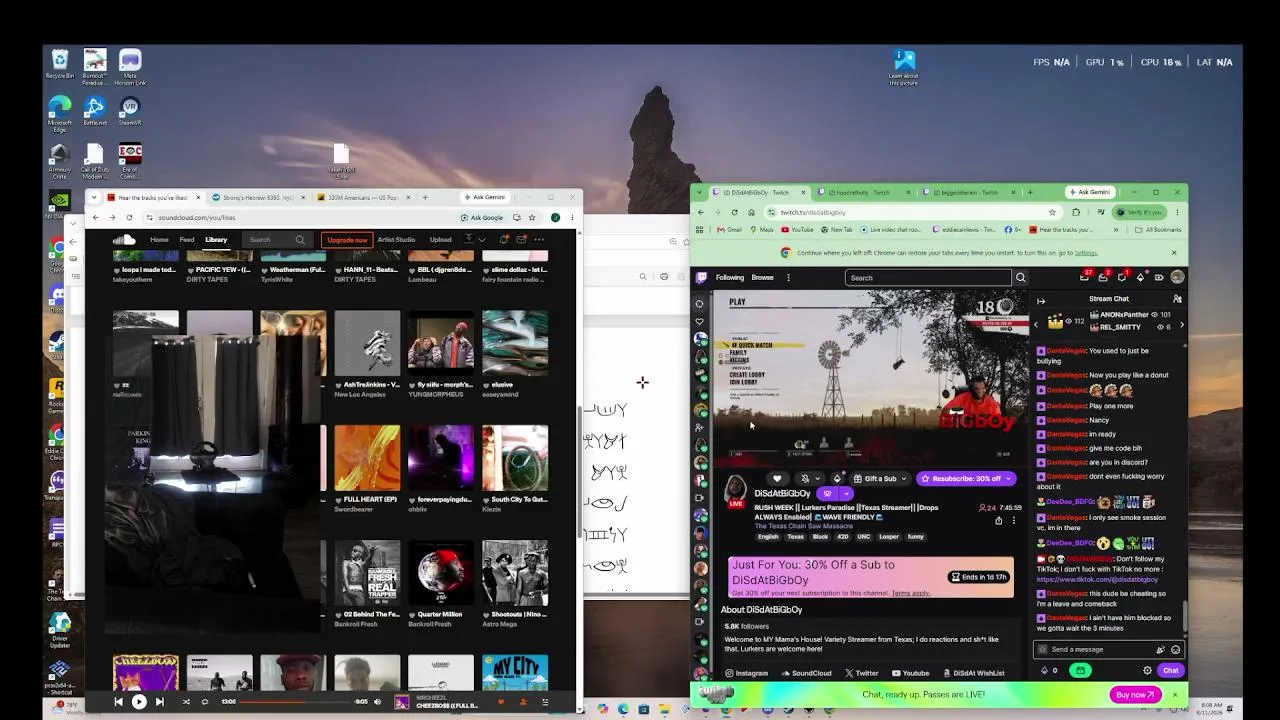Reload the SoundCloud page

point(129,217)
